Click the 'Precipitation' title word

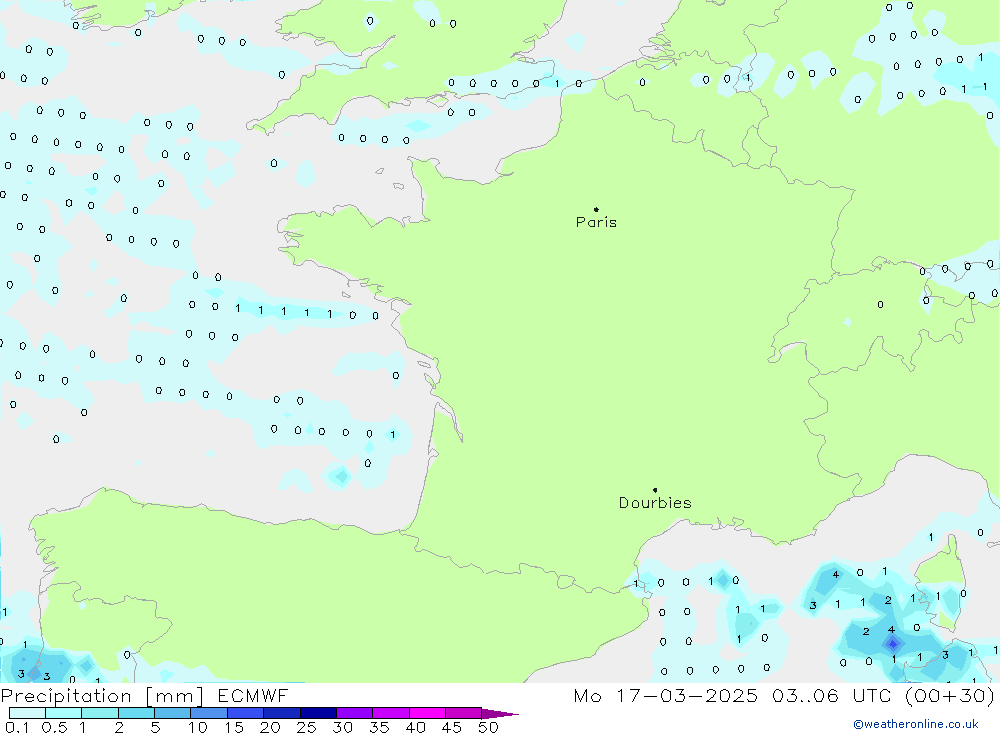coord(66,696)
